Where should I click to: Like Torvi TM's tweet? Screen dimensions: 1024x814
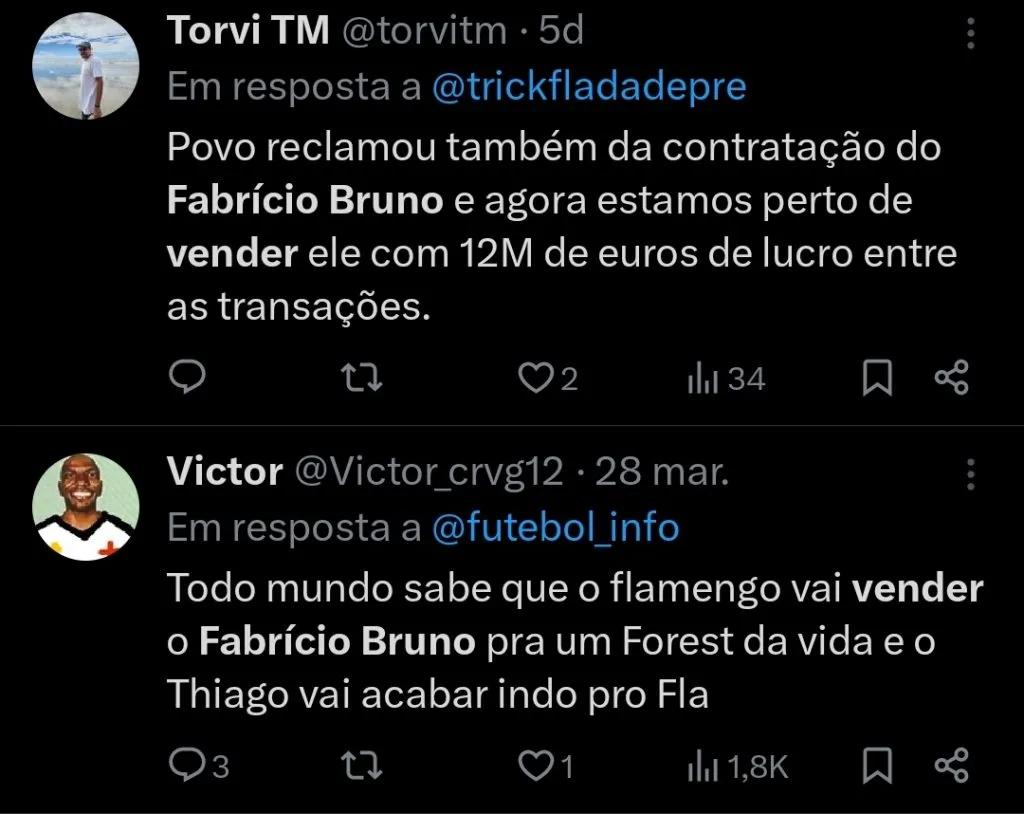click(540, 378)
